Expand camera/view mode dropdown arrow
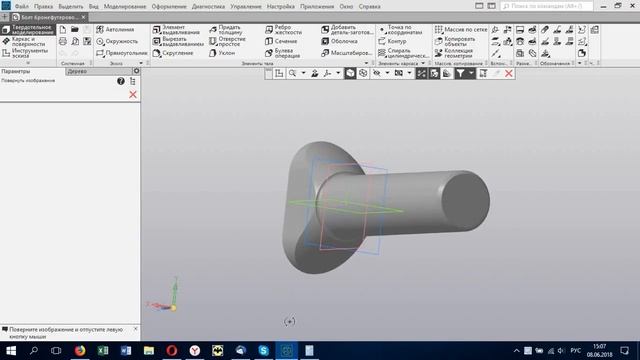The height and width of the screenshot is (360, 640). click(409, 73)
